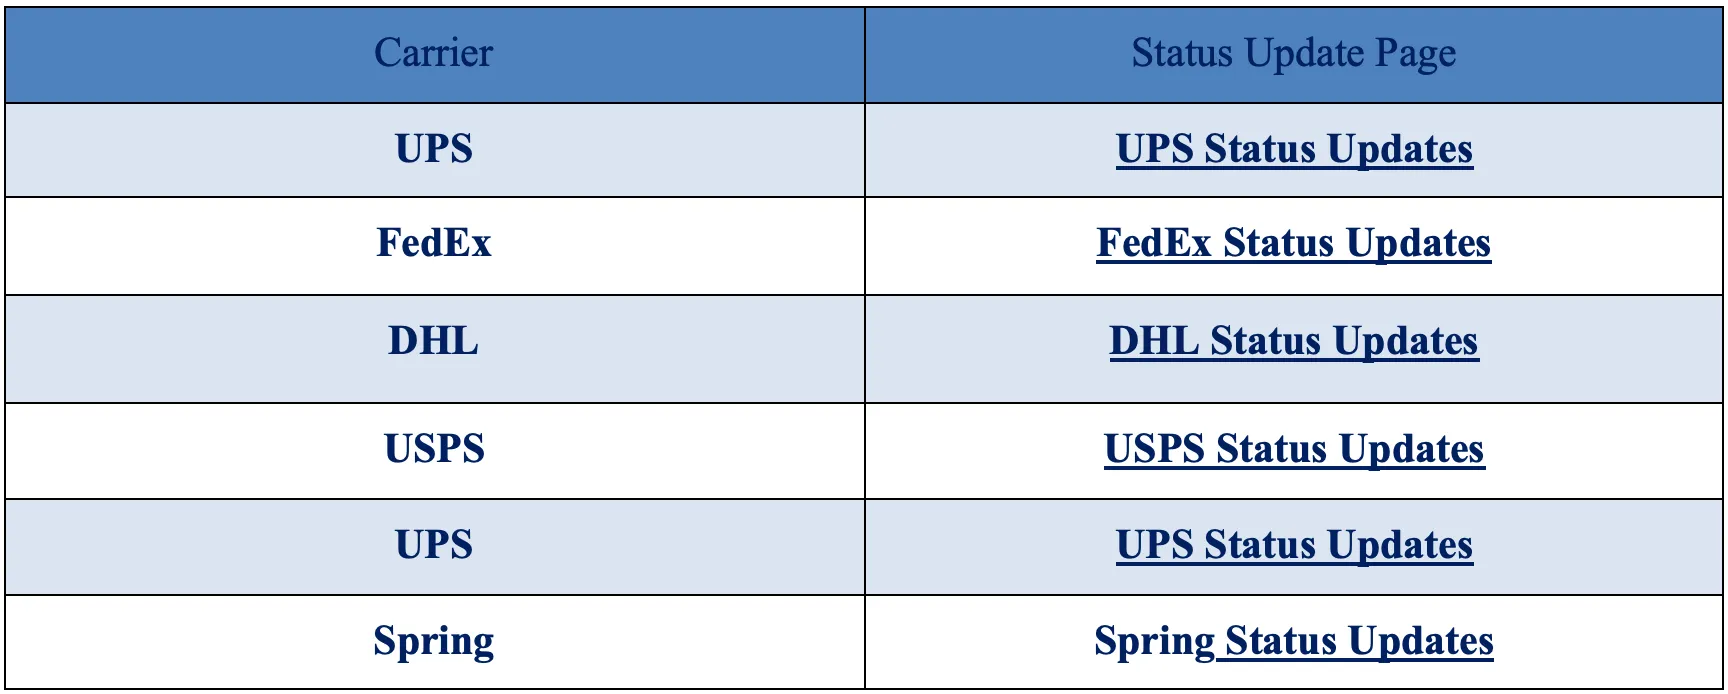Select the Status Update Page column header
Viewport: 1728px width, 694px height.
coord(1294,54)
